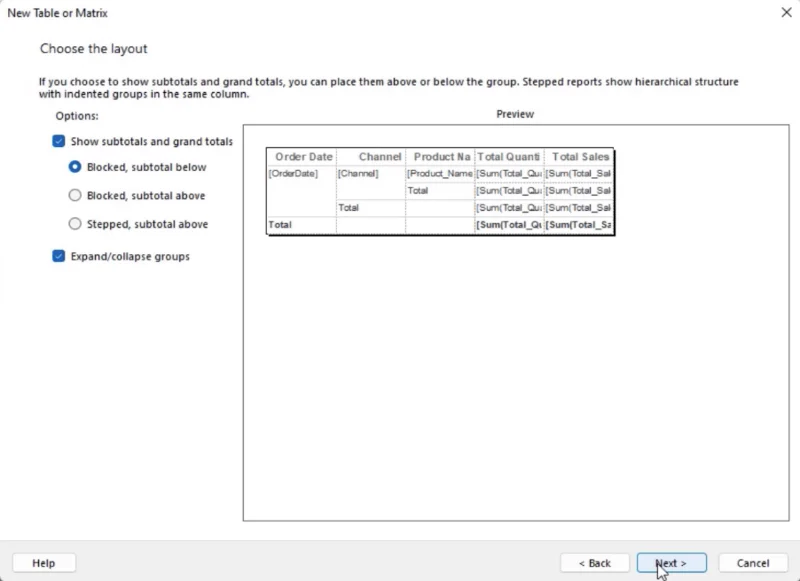This screenshot has width=800, height=581.
Task: Cancel the New Table or Matrix wizard
Action: (x=753, y=563)
